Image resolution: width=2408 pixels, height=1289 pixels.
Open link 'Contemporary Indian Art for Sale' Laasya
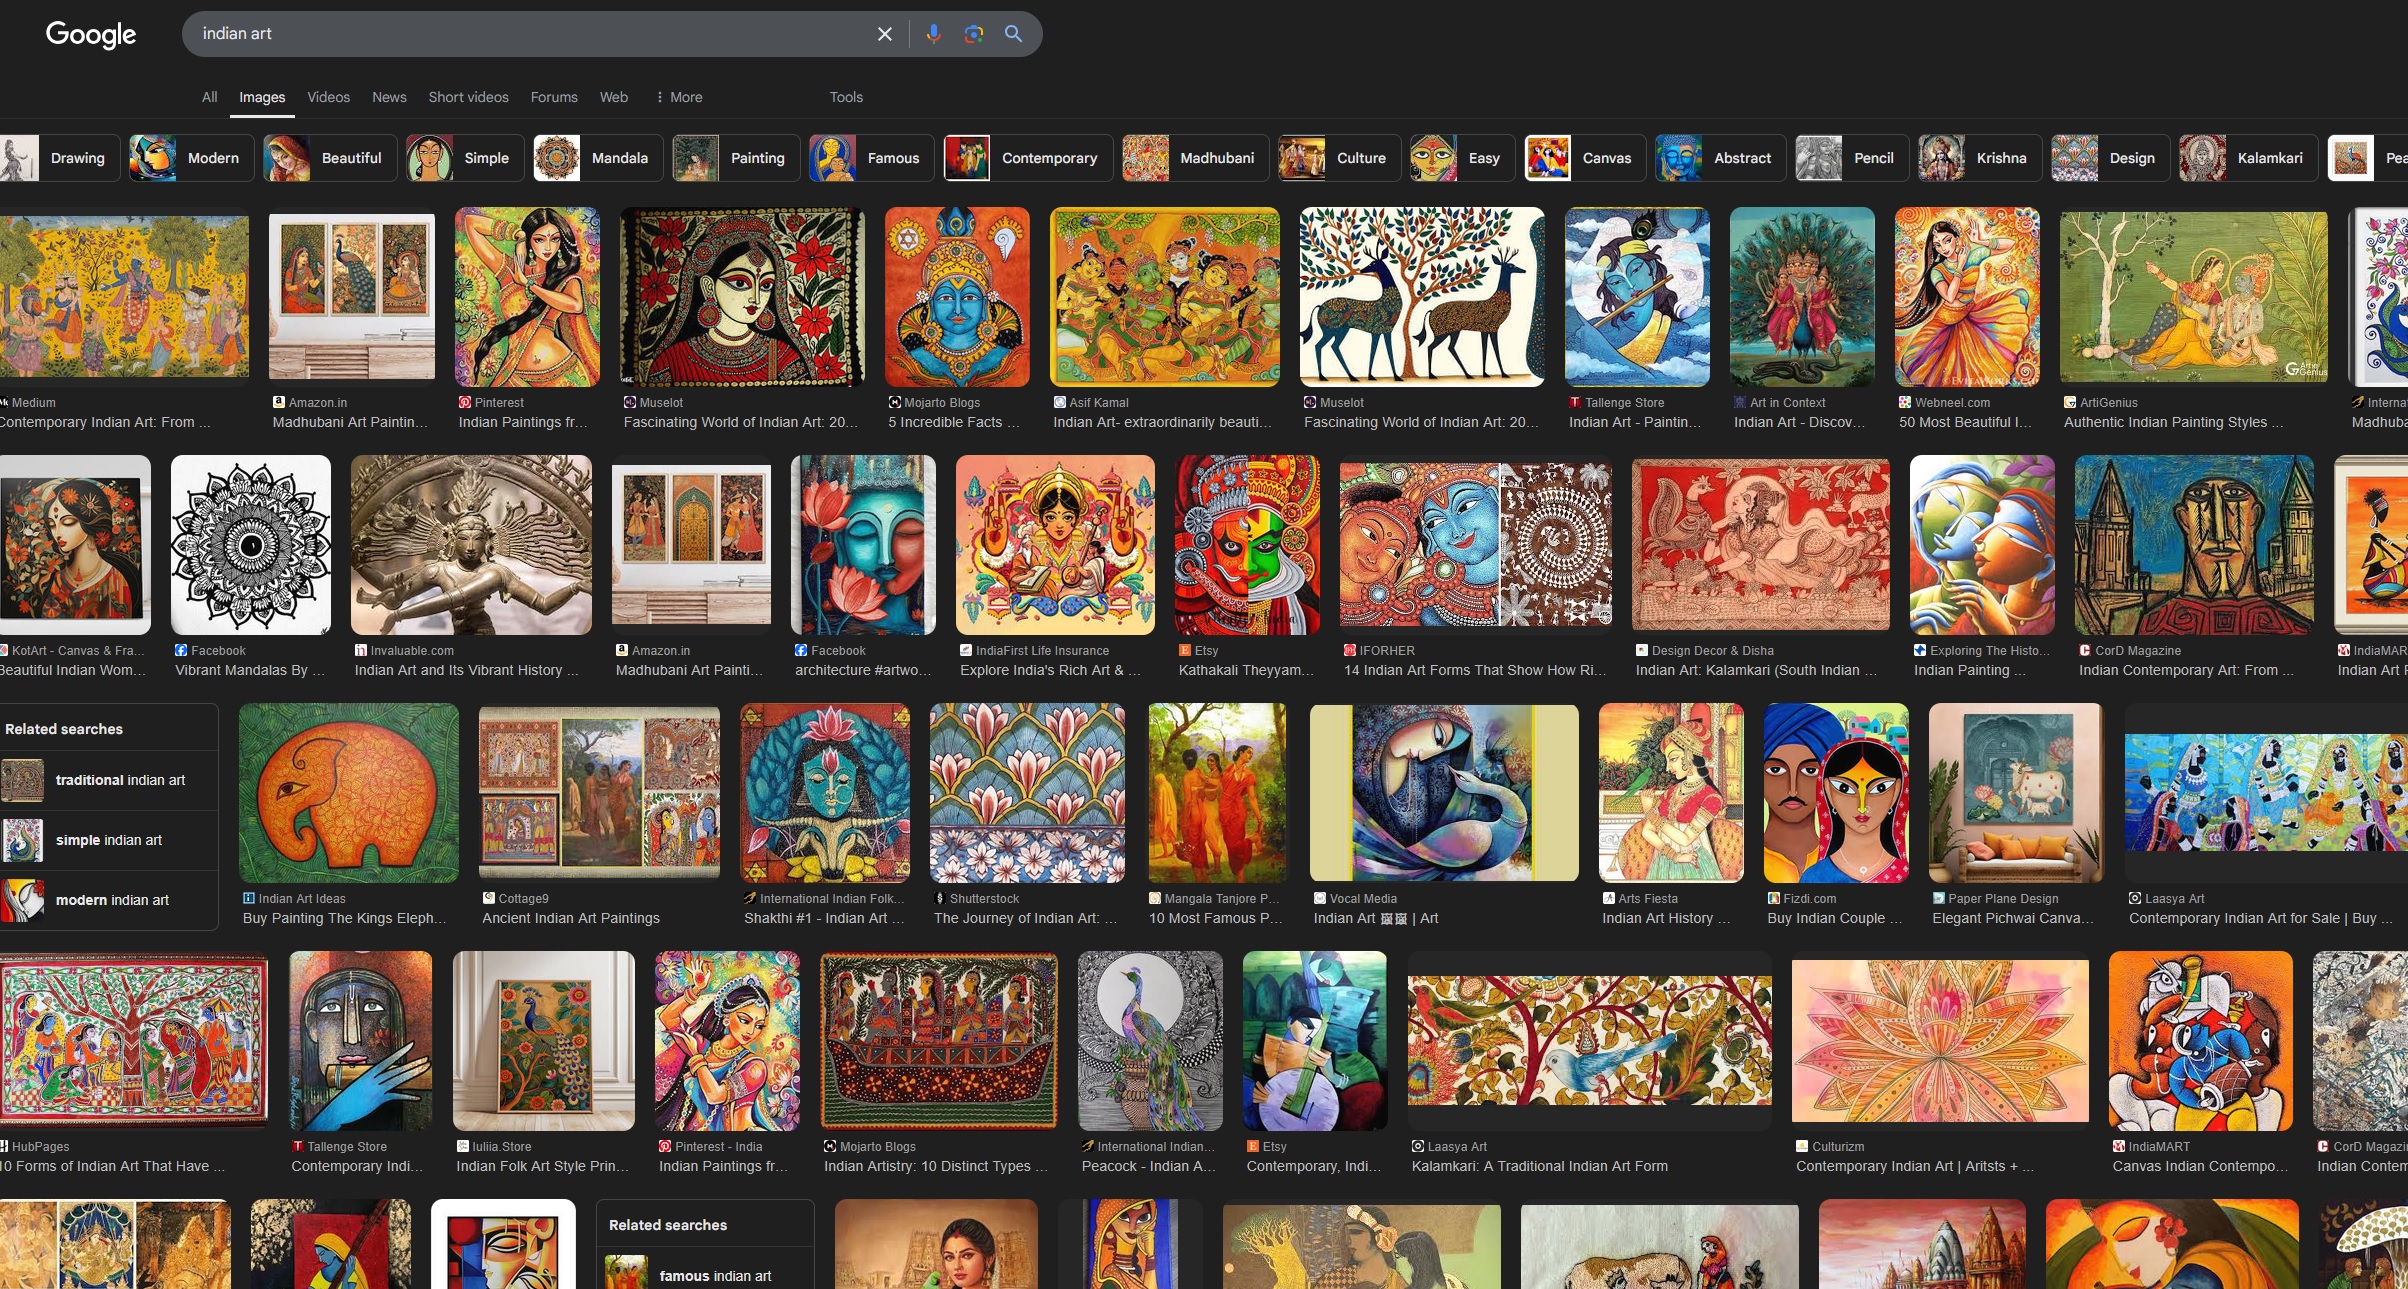[x=2261, y=918]
